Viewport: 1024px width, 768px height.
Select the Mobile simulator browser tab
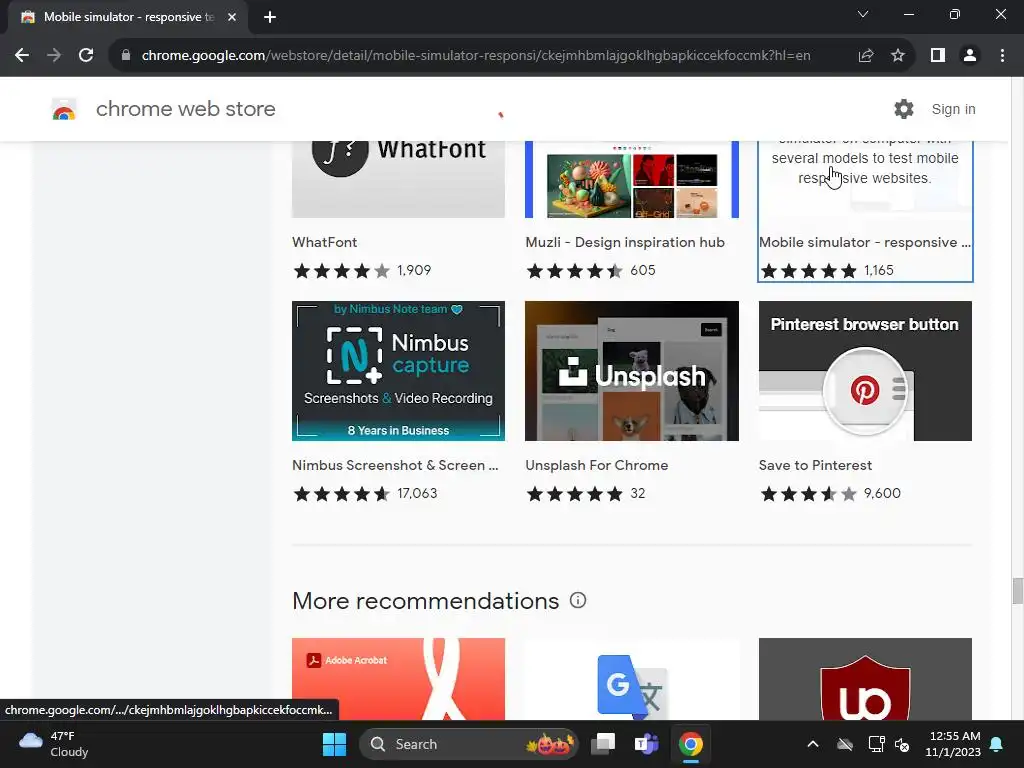128,17
